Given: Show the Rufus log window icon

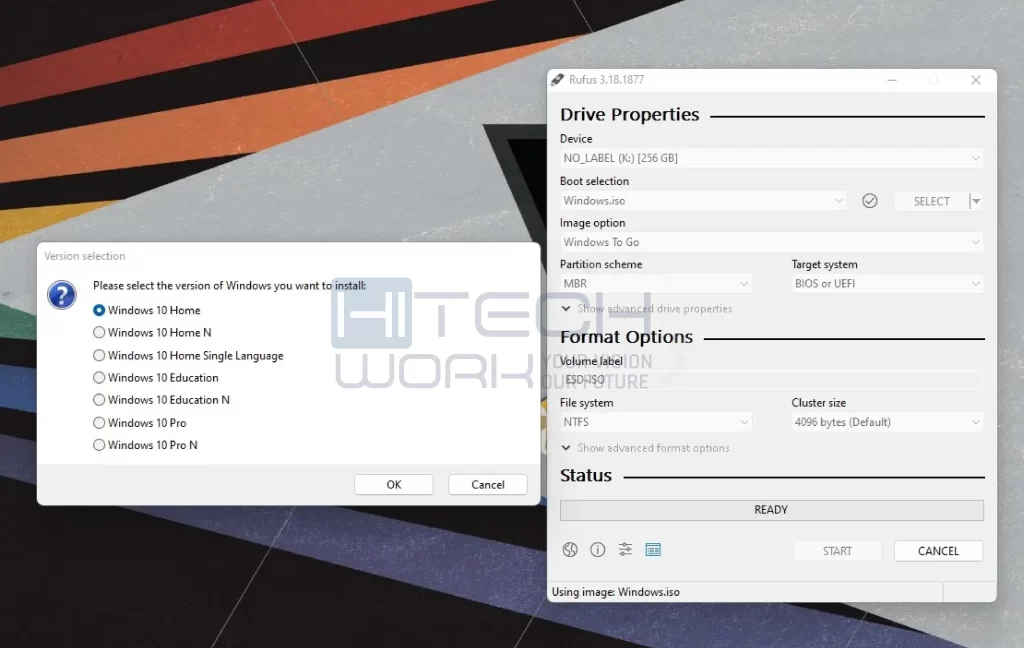Looking at the screenshot, I should coord(653,550).
